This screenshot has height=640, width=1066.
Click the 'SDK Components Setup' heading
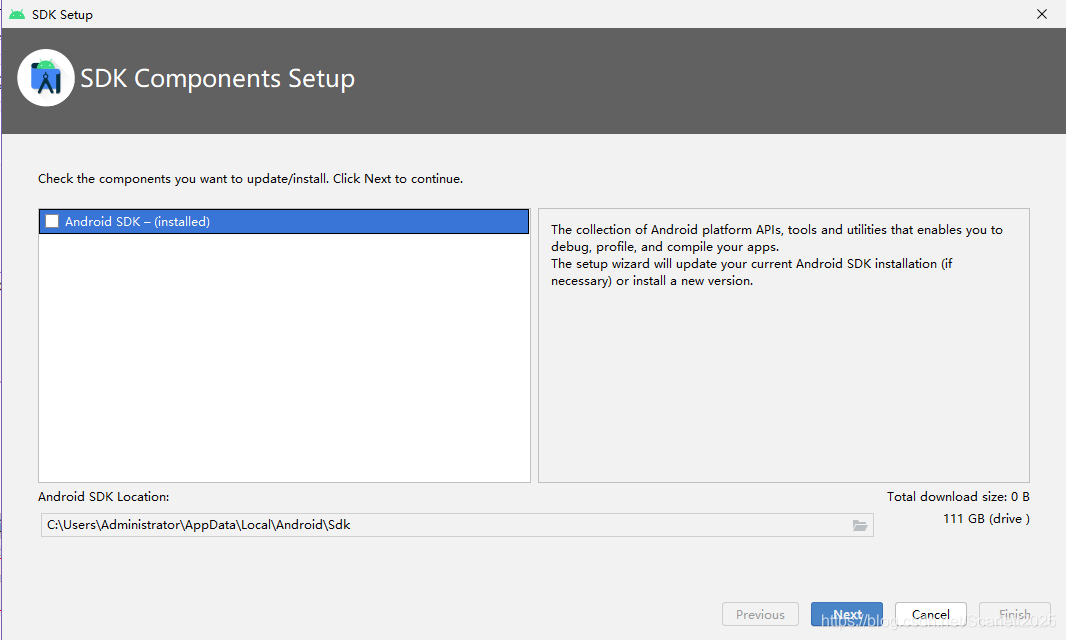pos(218,79)
